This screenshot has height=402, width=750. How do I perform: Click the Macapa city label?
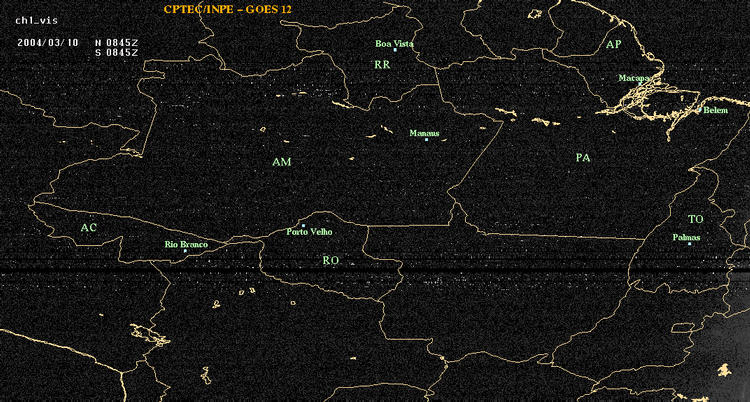click(x=634, y=78)
